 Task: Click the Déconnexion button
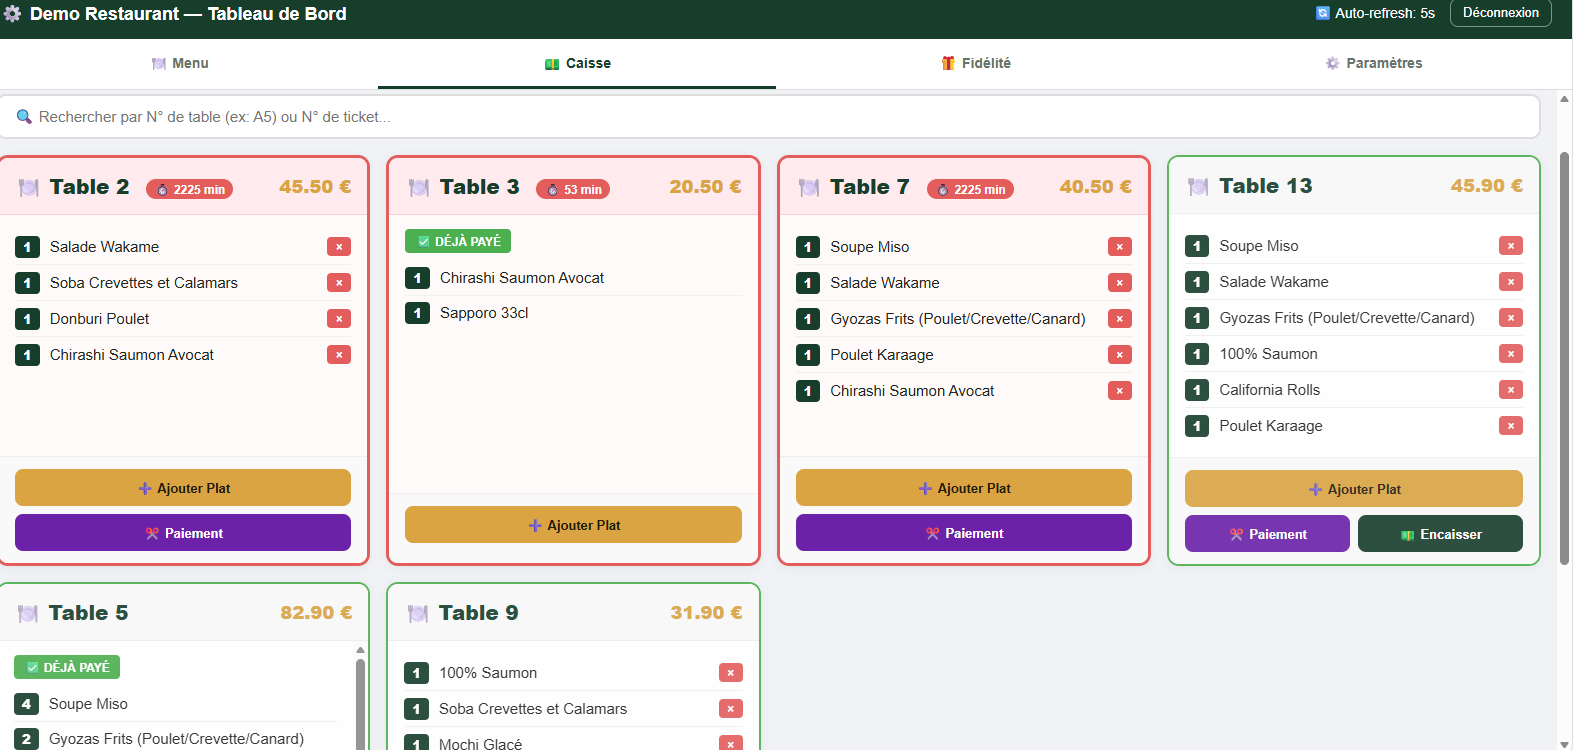pos(1501,13)
